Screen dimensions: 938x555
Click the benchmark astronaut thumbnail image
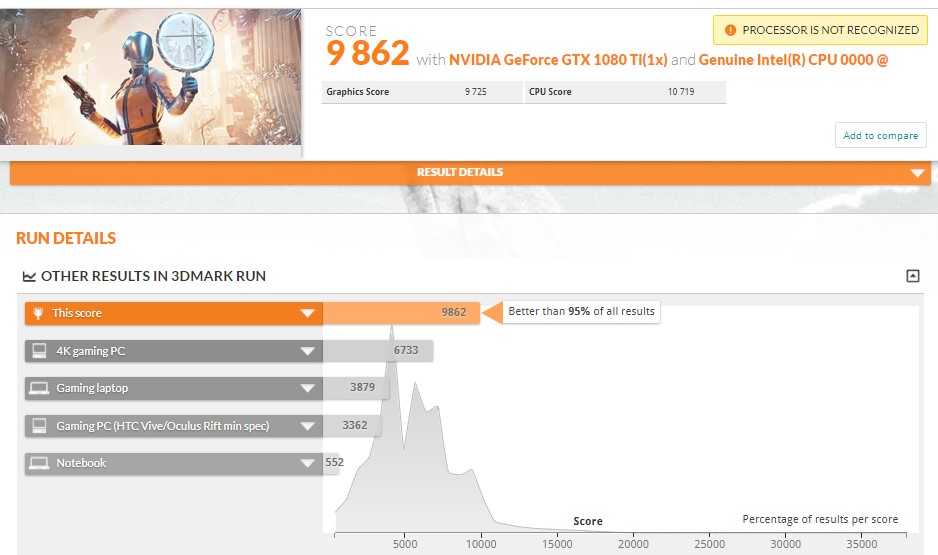[x=150, y=77]
